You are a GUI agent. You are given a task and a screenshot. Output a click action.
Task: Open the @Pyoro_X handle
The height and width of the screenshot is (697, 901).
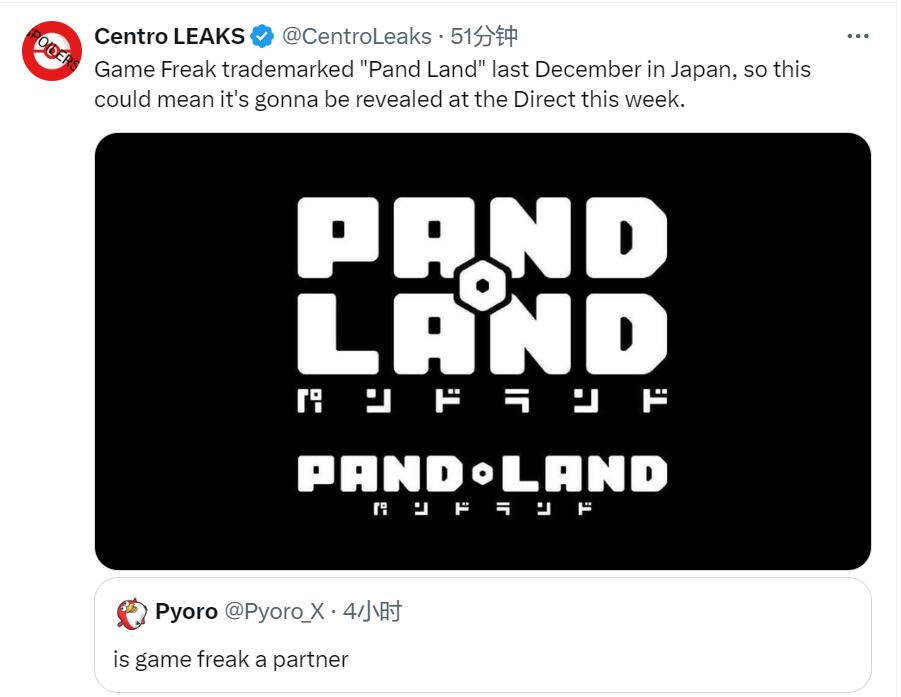pos(274,612)
